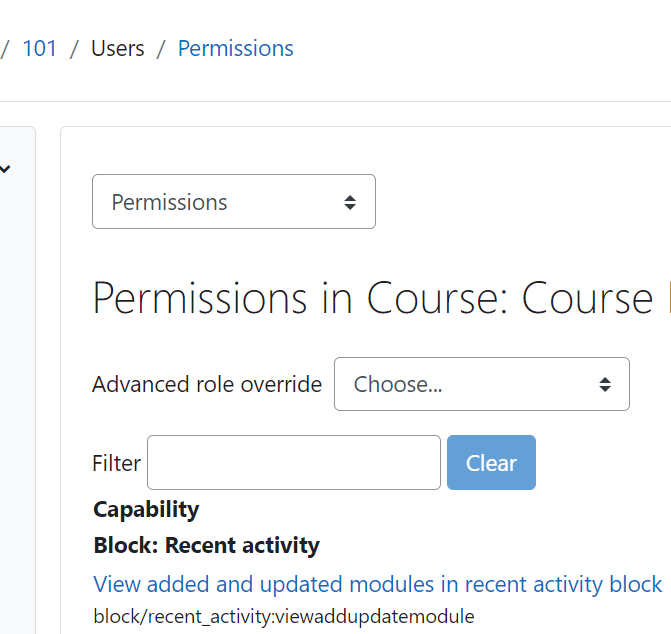Click the Capability column header
Viewport: 671px width, 634px height.
point(146,510)
